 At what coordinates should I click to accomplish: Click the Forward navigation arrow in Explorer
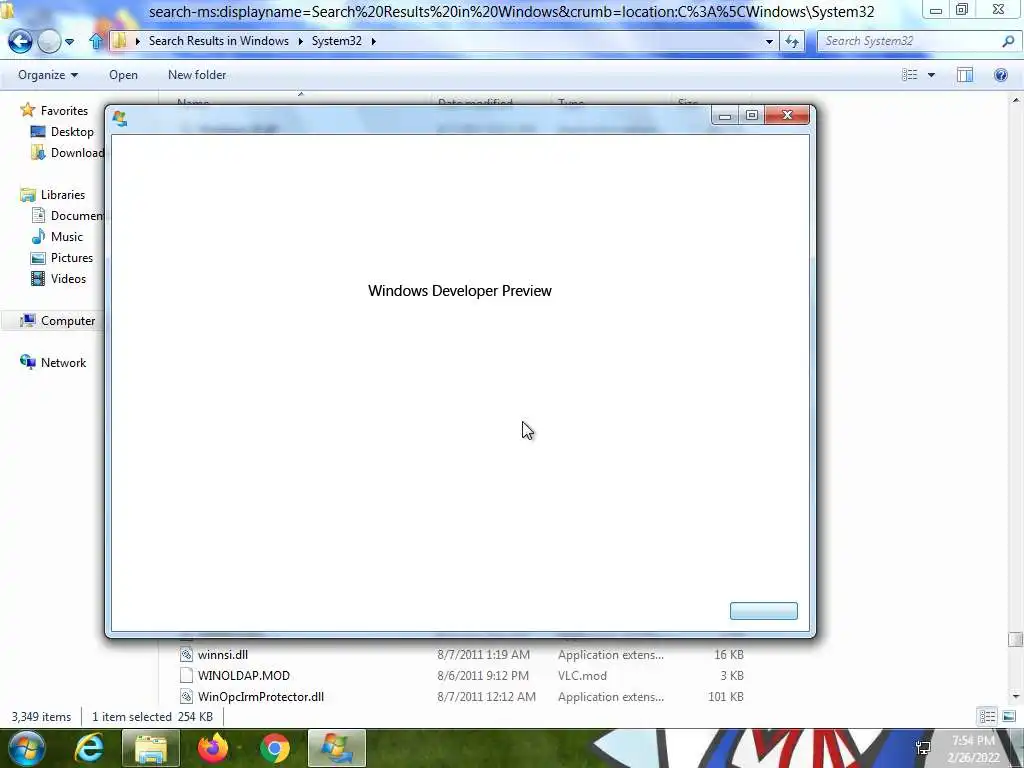pos(49,42)
